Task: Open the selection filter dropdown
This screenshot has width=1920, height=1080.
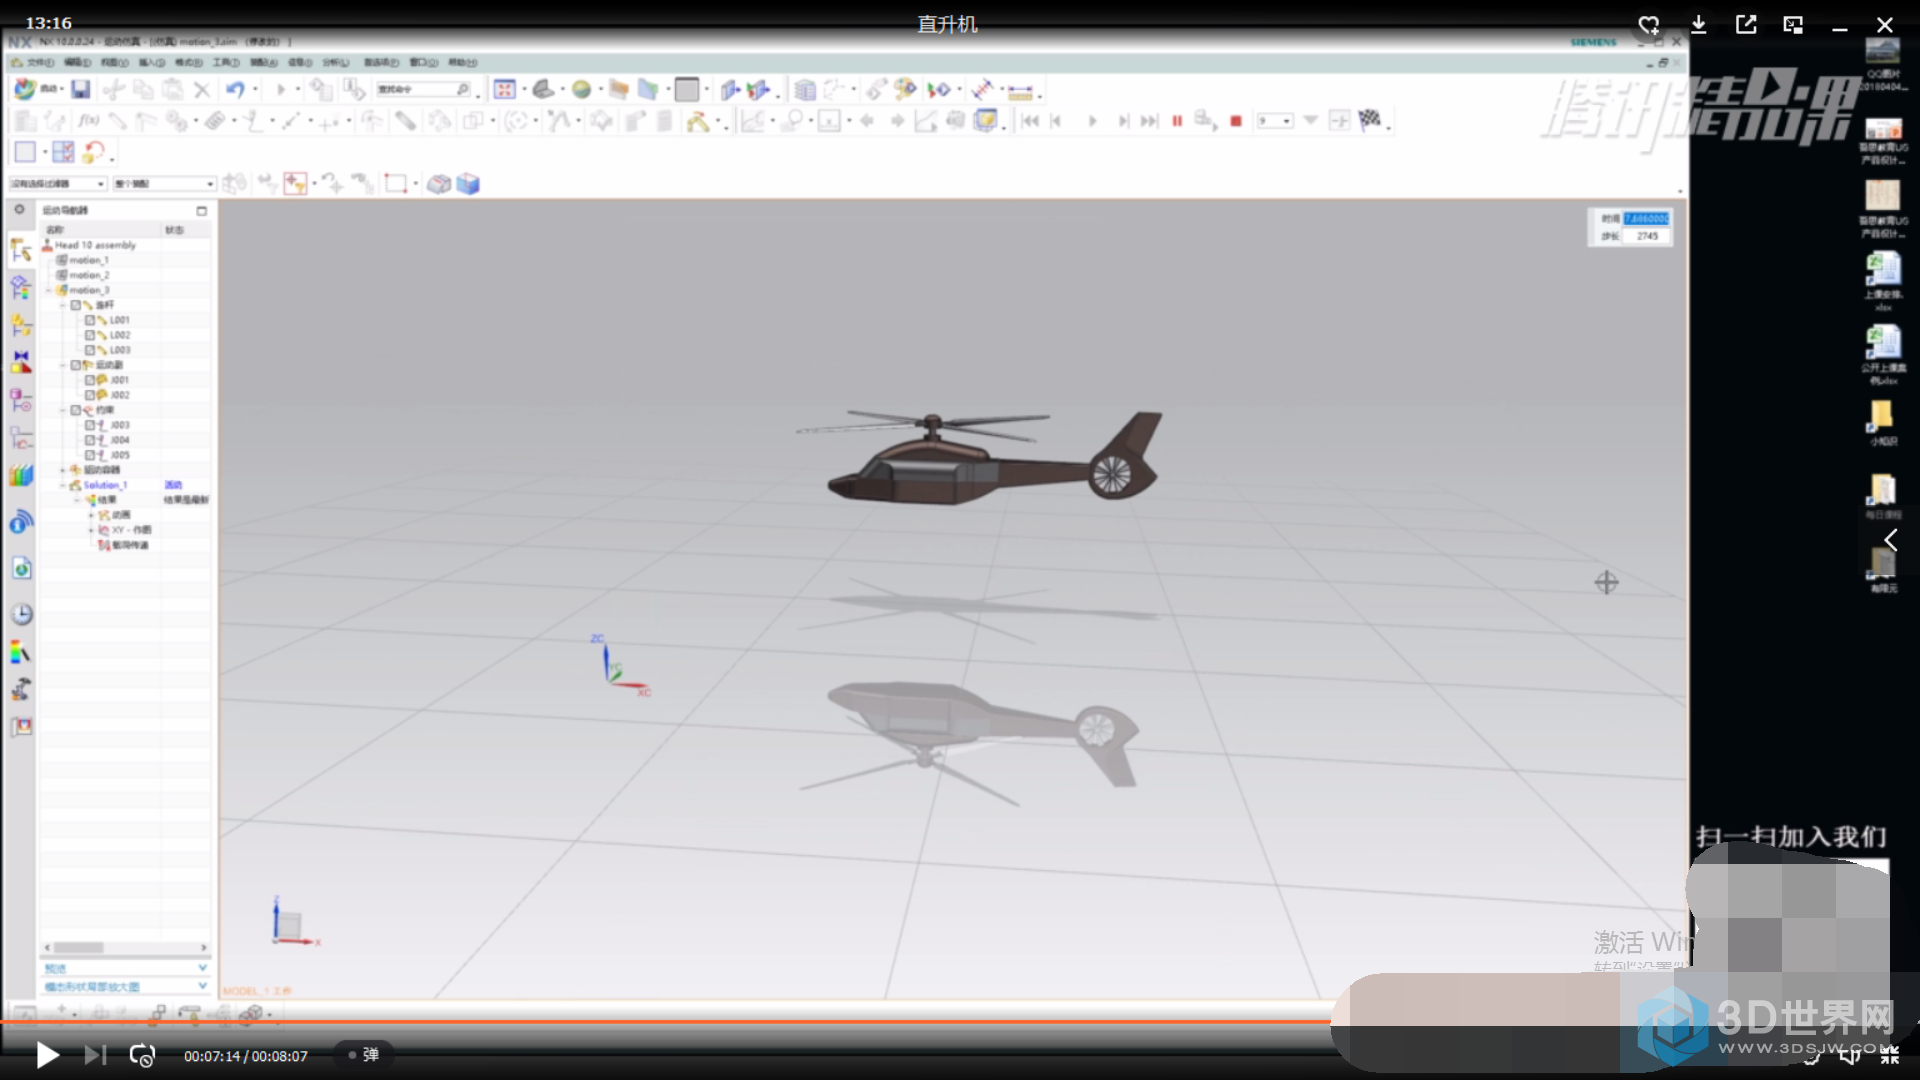Action: (58, 184)
